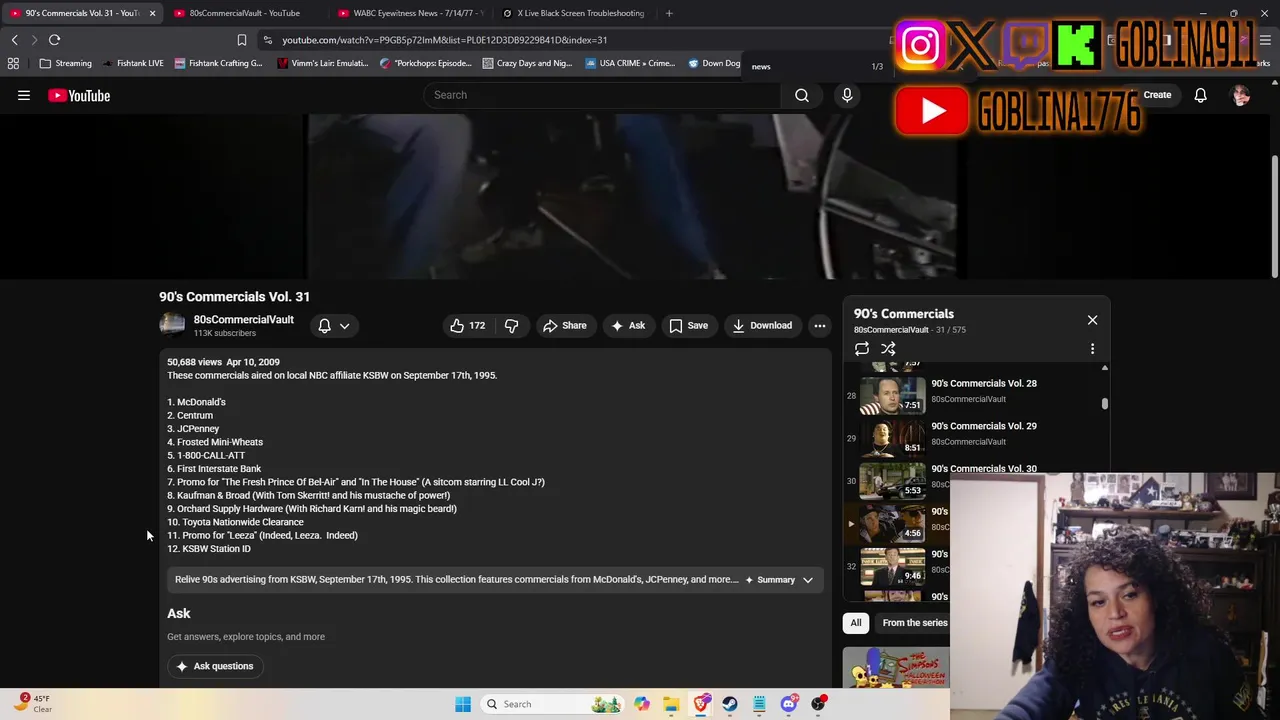Open OBS Studio from the taskbar
The image size is (1280, 720).
tap(819, 704)
